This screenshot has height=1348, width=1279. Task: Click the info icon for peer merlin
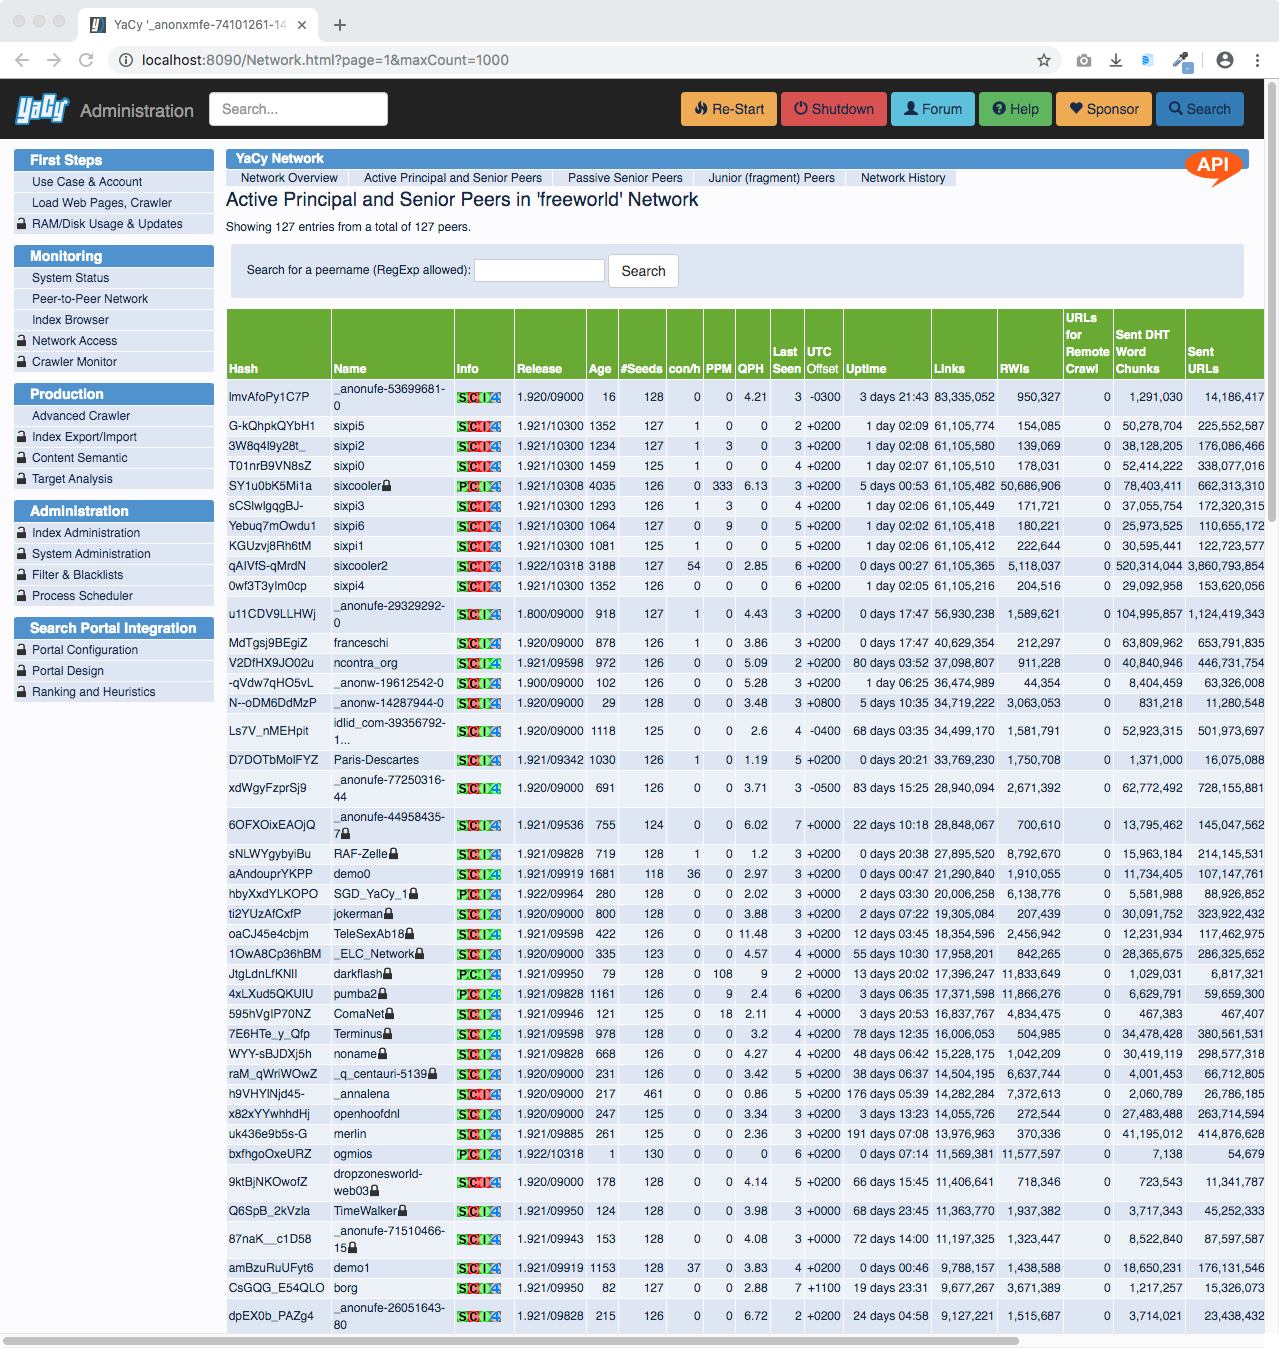(x=479, y=1134)
